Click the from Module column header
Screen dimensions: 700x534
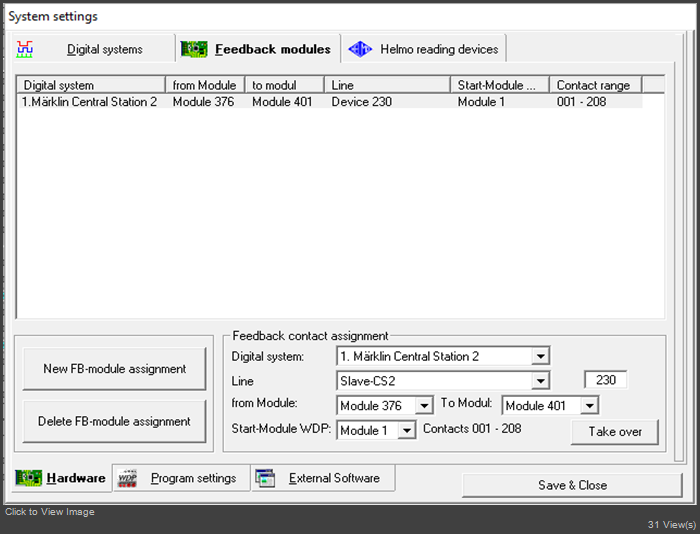tap(205, 85)
